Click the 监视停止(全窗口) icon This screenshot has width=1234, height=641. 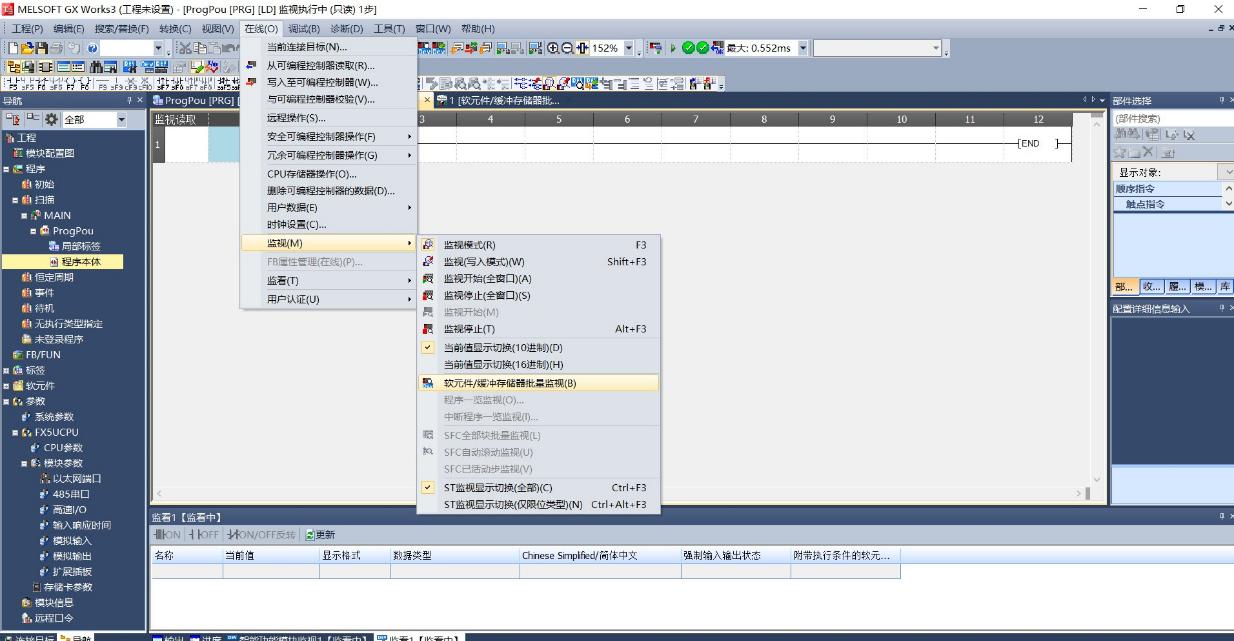point(429,295)
